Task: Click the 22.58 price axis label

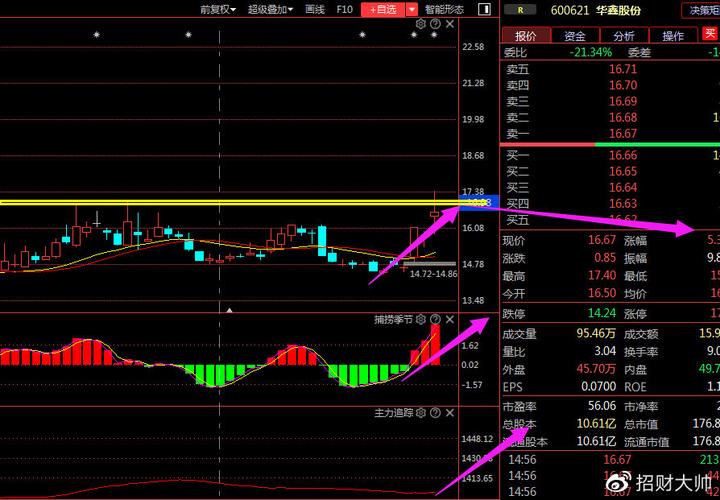Action: (473, 47)
